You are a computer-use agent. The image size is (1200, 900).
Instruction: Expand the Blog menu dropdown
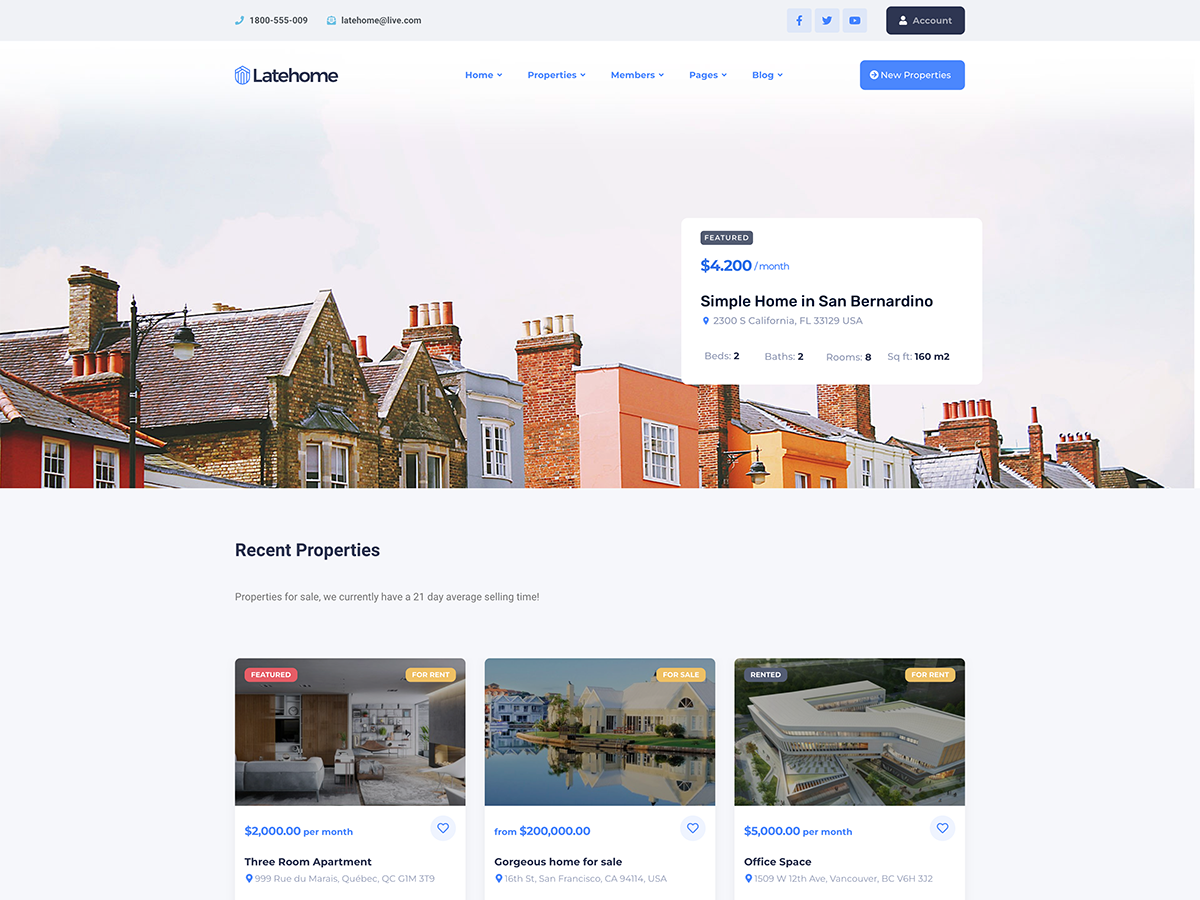768,75
